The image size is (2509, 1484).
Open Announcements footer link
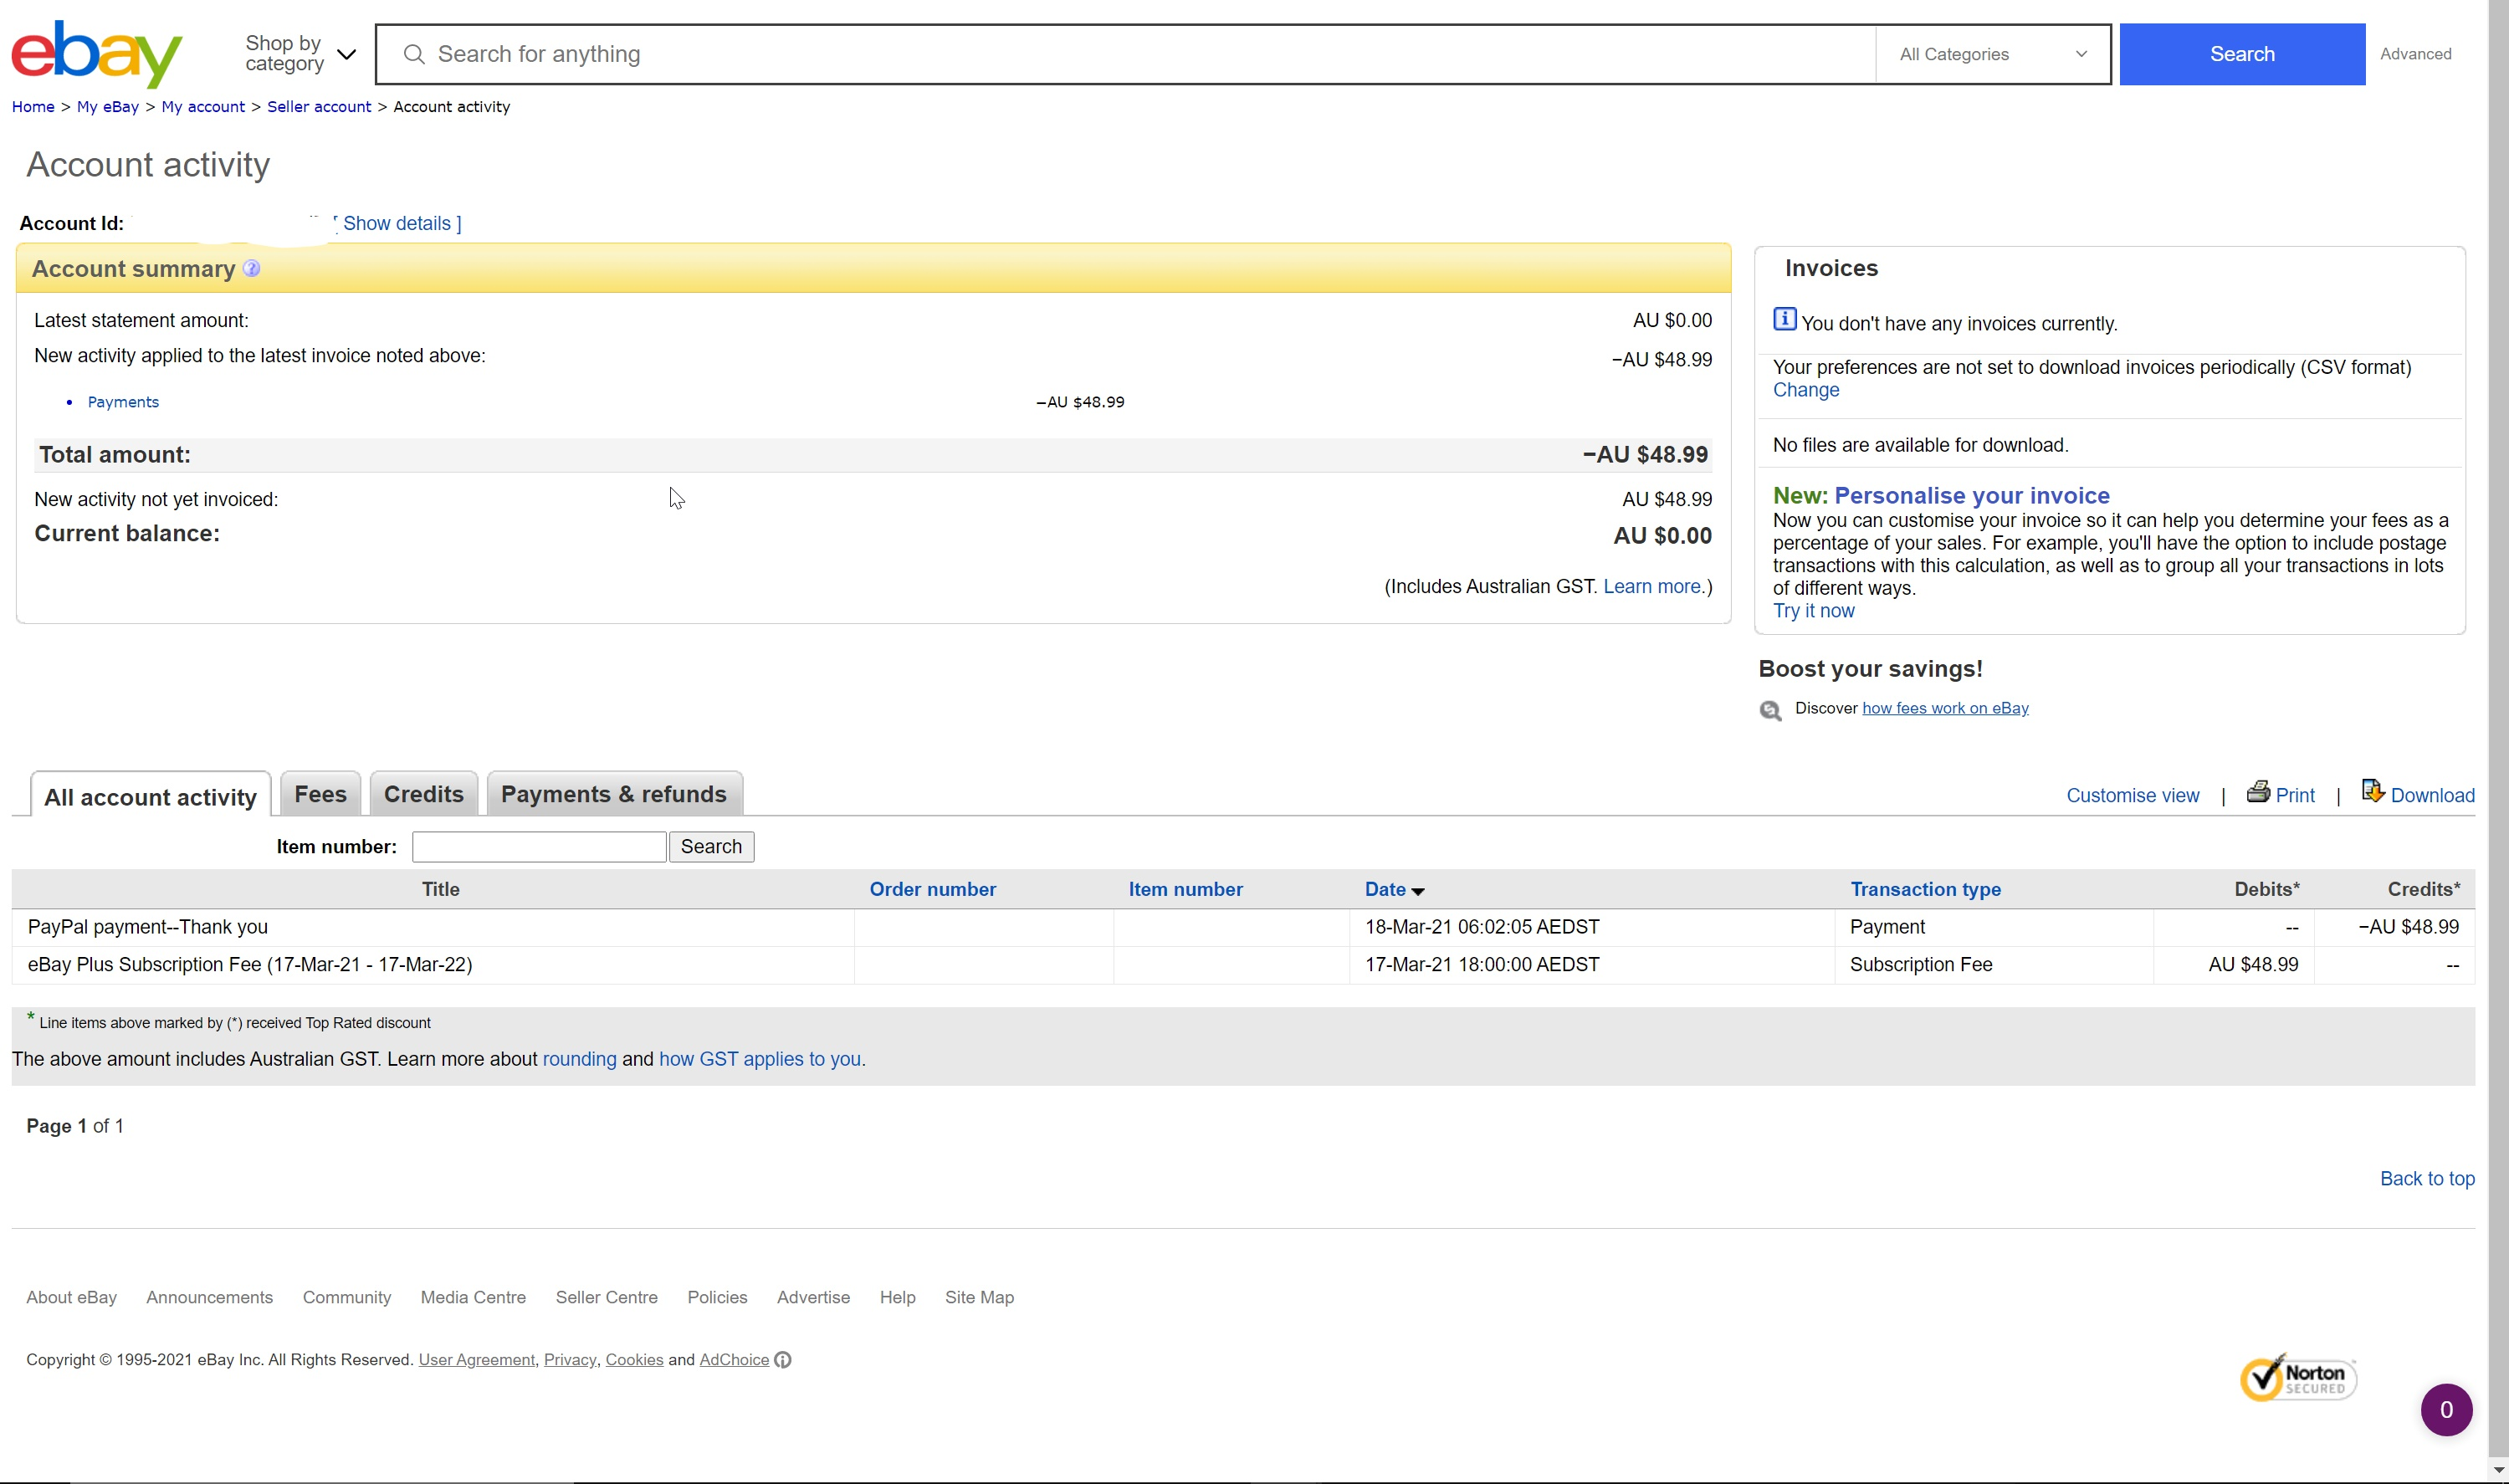pyautogui.click(x=209, y=1298)
